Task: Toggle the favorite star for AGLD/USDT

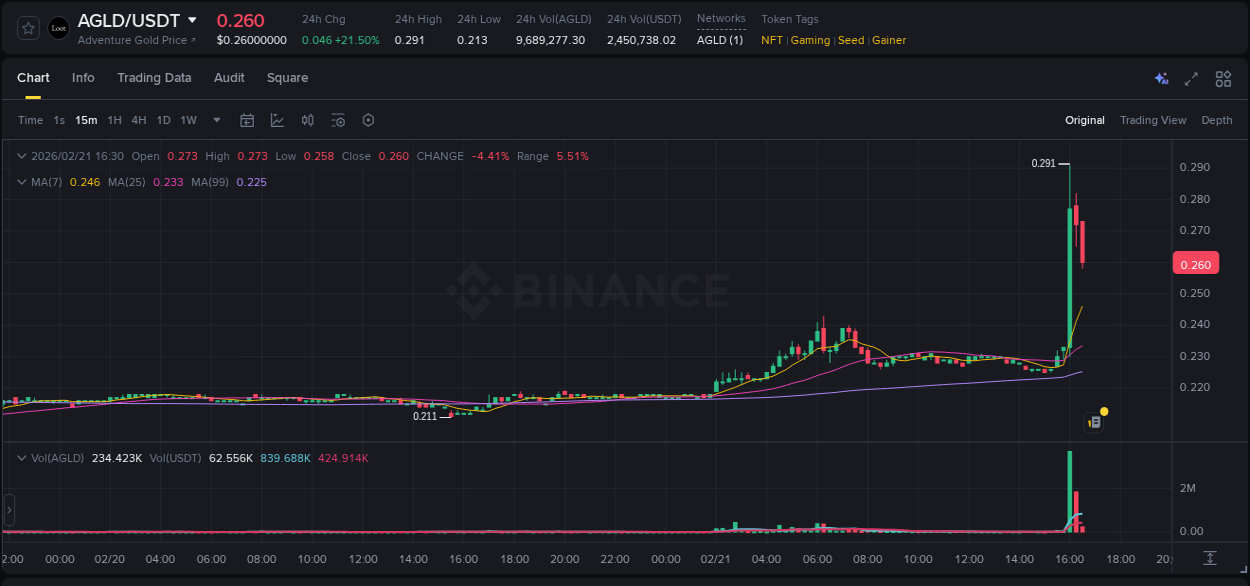Action: 27,27
